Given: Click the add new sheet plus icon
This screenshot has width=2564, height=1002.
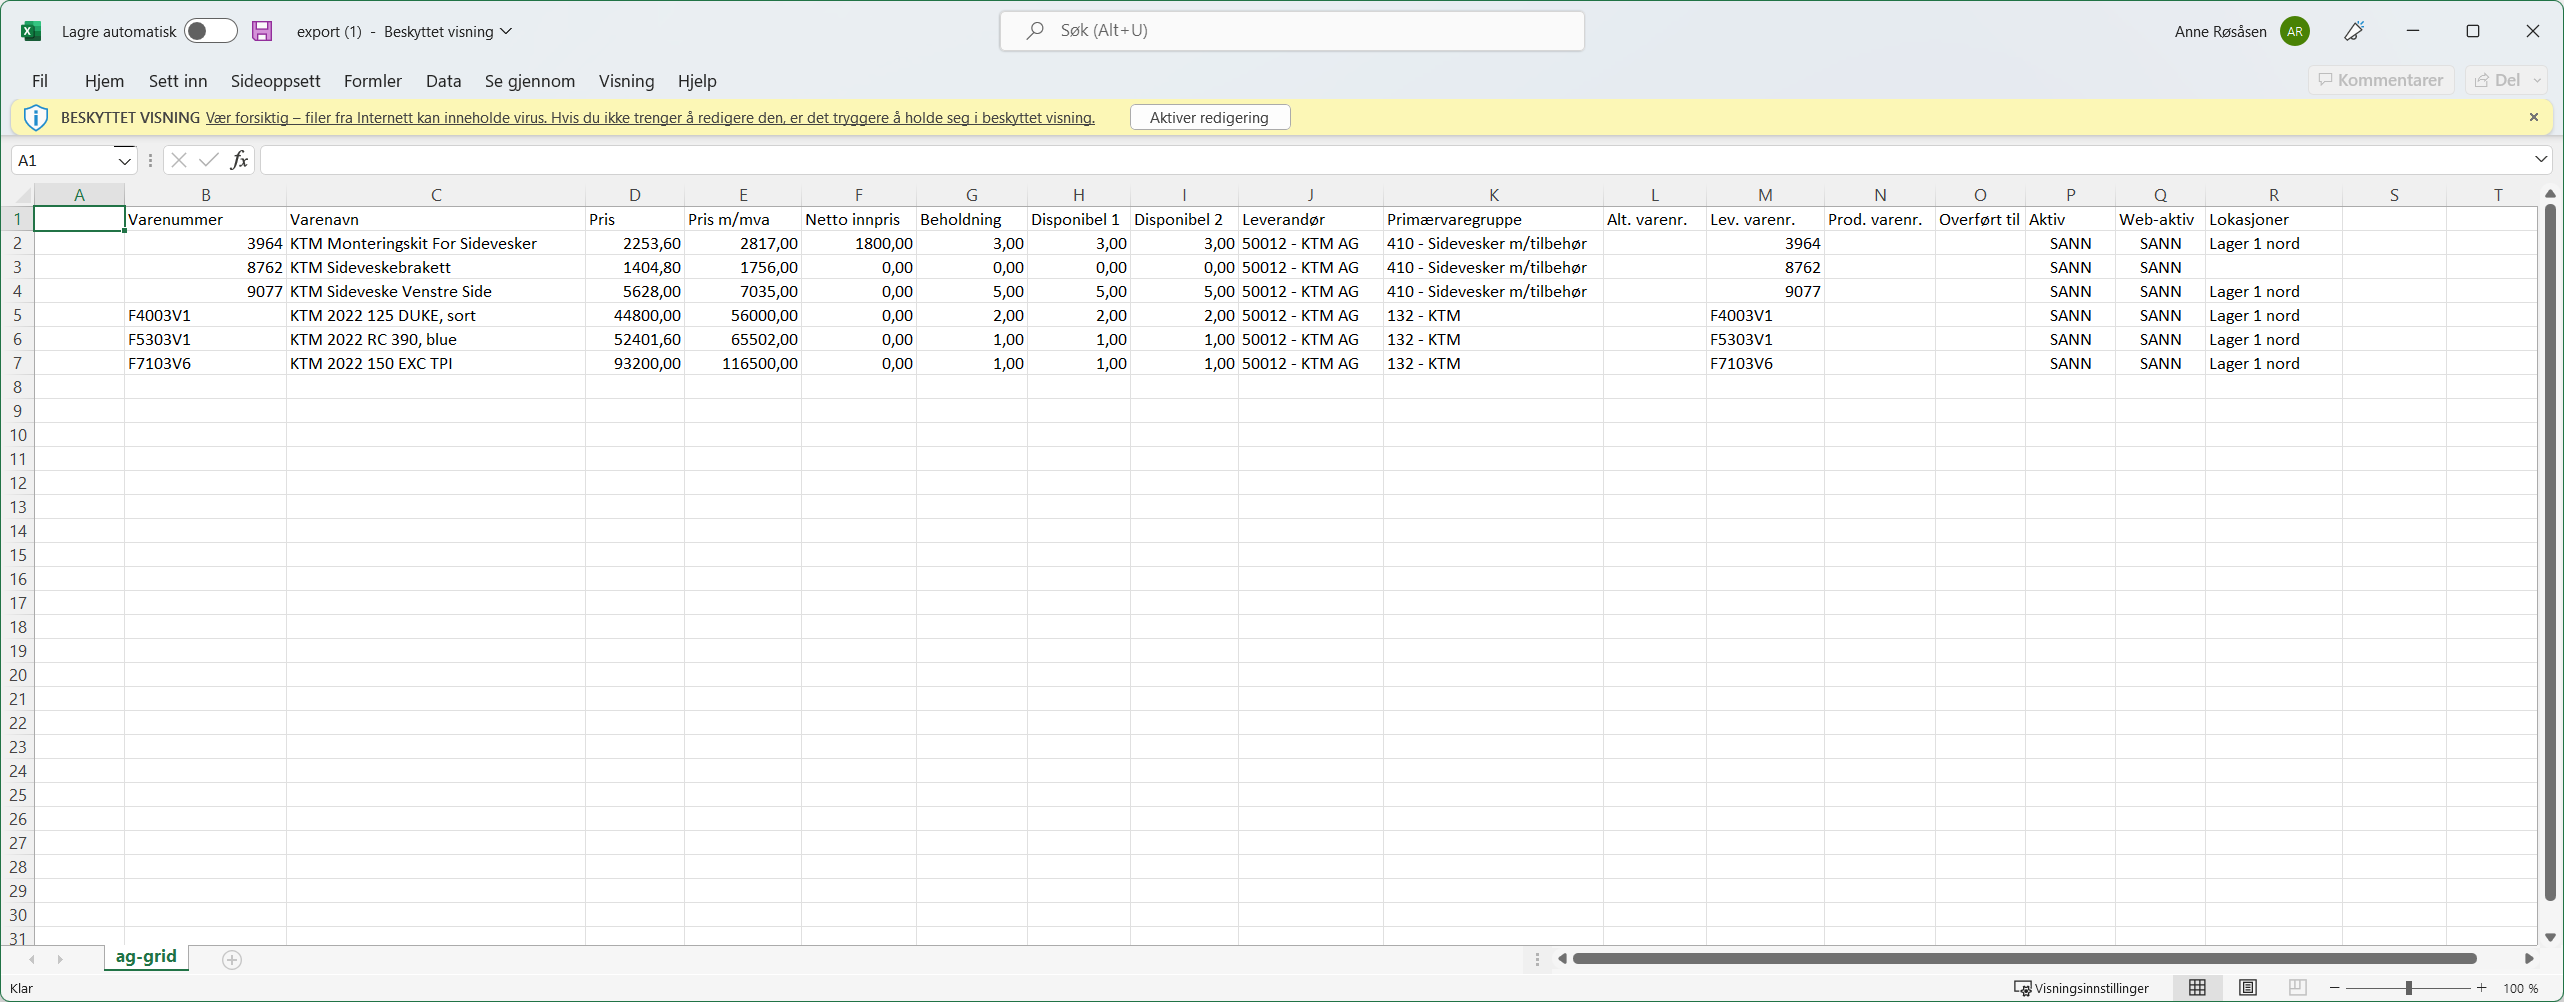Looking at the screenshot, I should coord(232,960).
